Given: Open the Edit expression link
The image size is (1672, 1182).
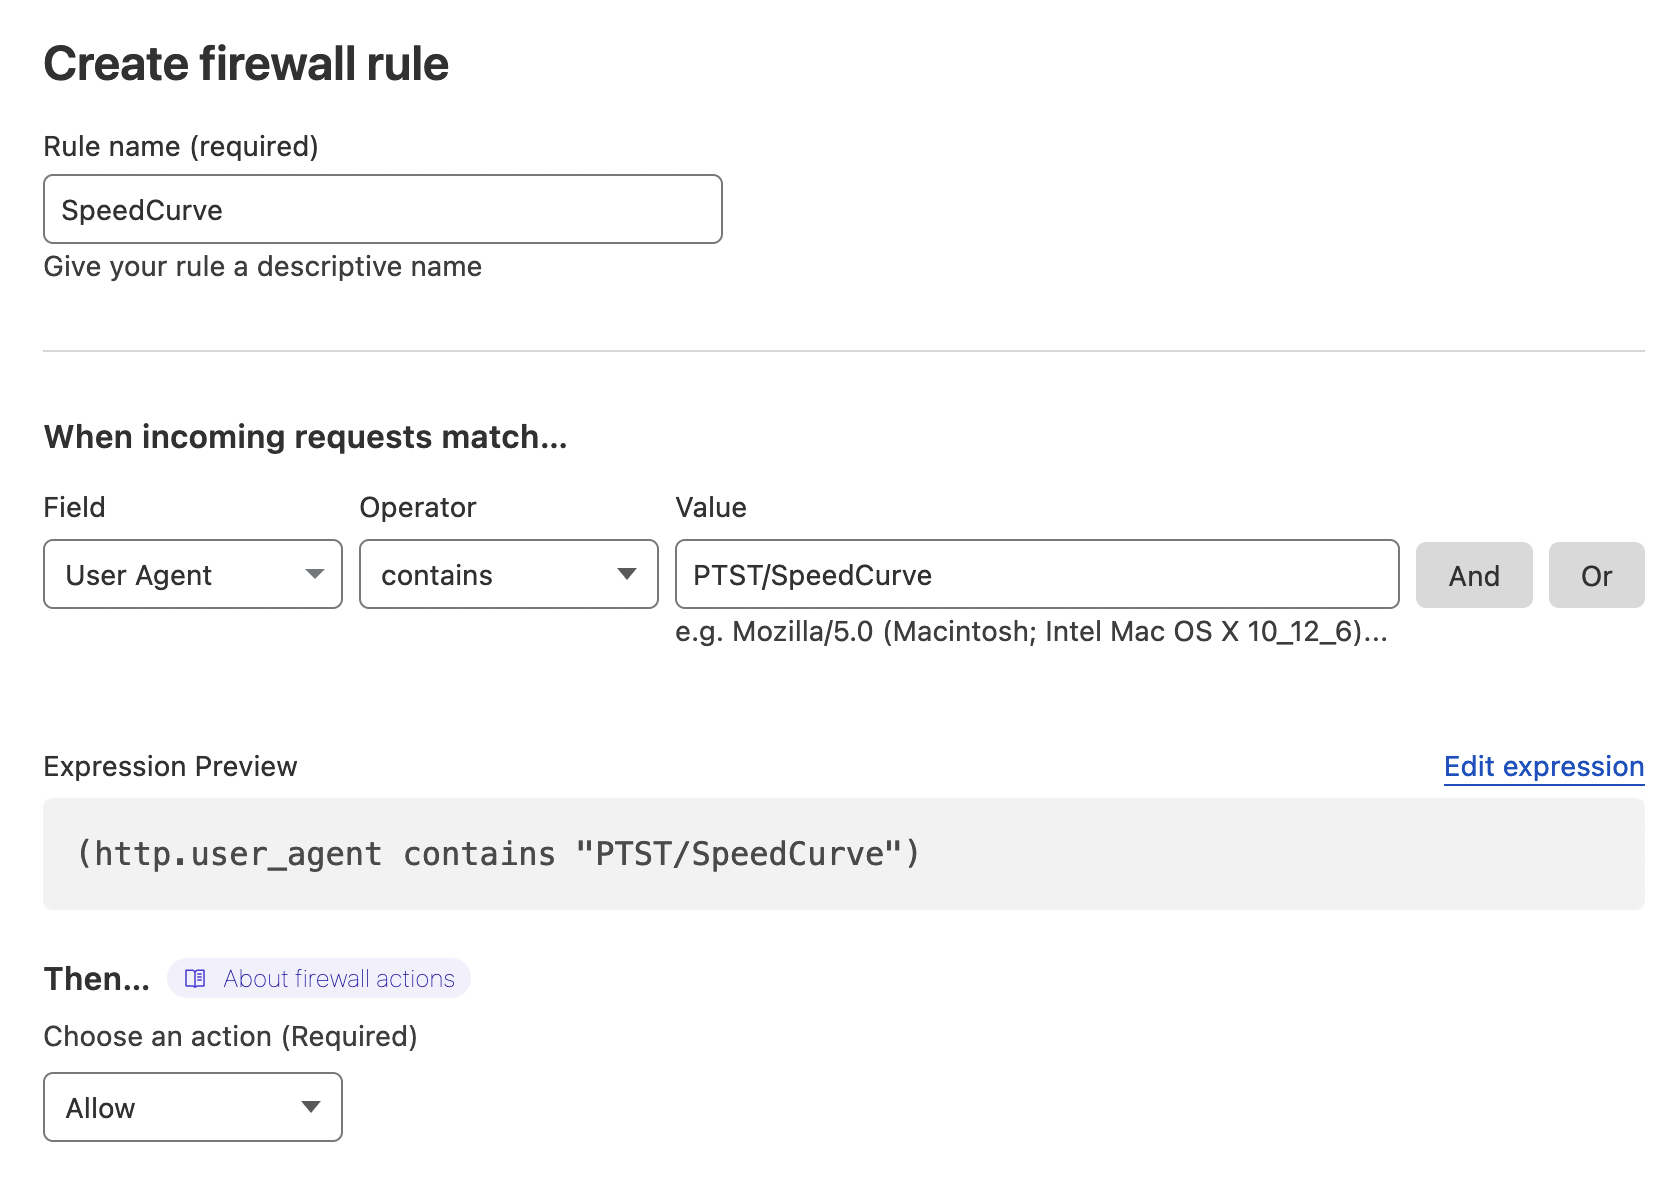Looking at the screenshot, I should pyautogui.click(x=1544, y=766).
